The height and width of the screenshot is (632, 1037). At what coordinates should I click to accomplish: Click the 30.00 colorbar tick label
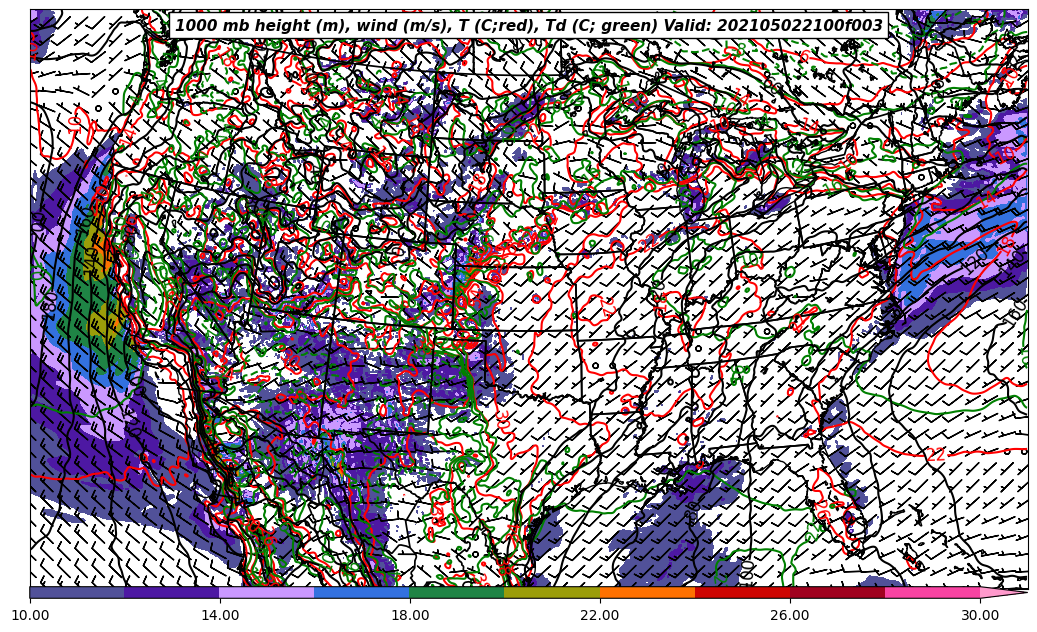(980, 616)
